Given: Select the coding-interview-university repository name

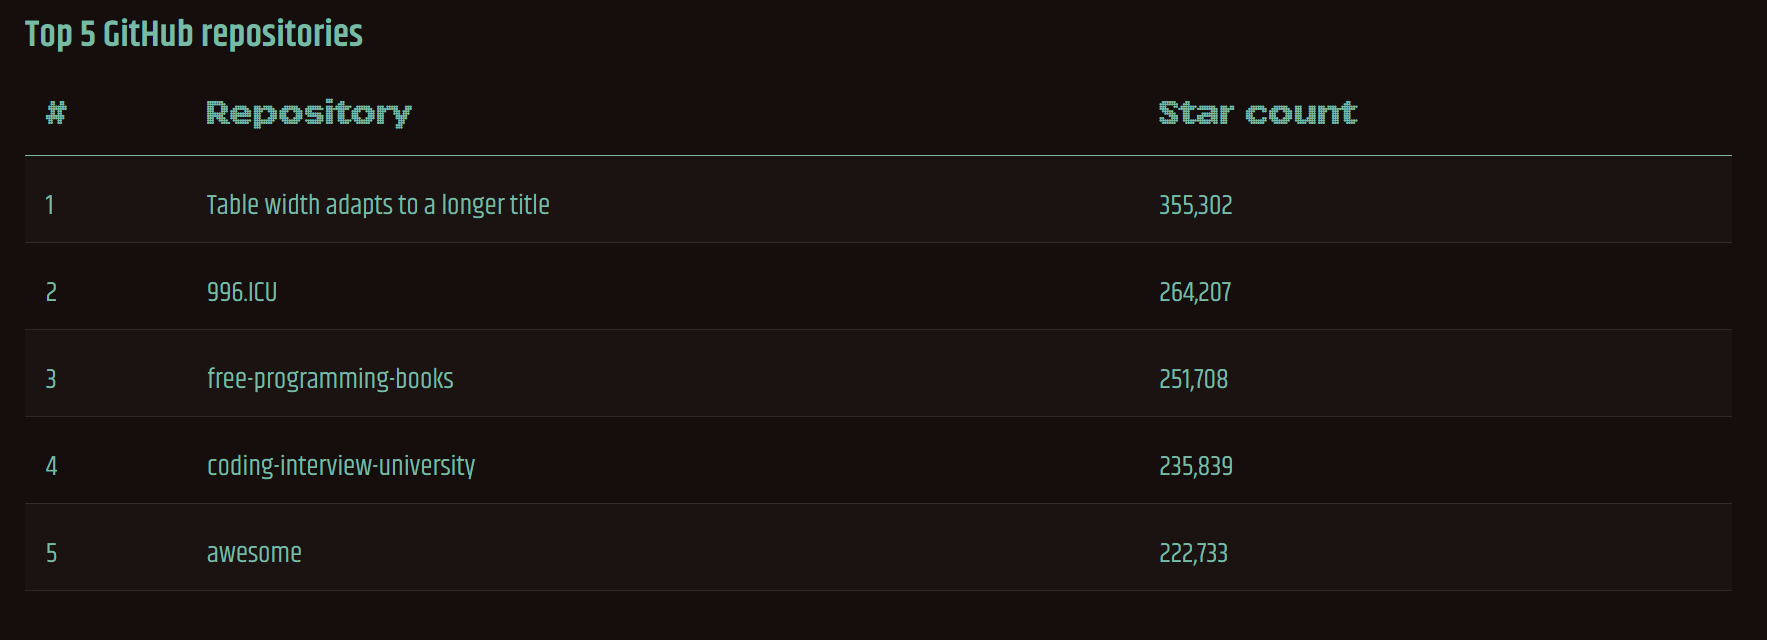Looking at the screenshot, I should [341, 466].
